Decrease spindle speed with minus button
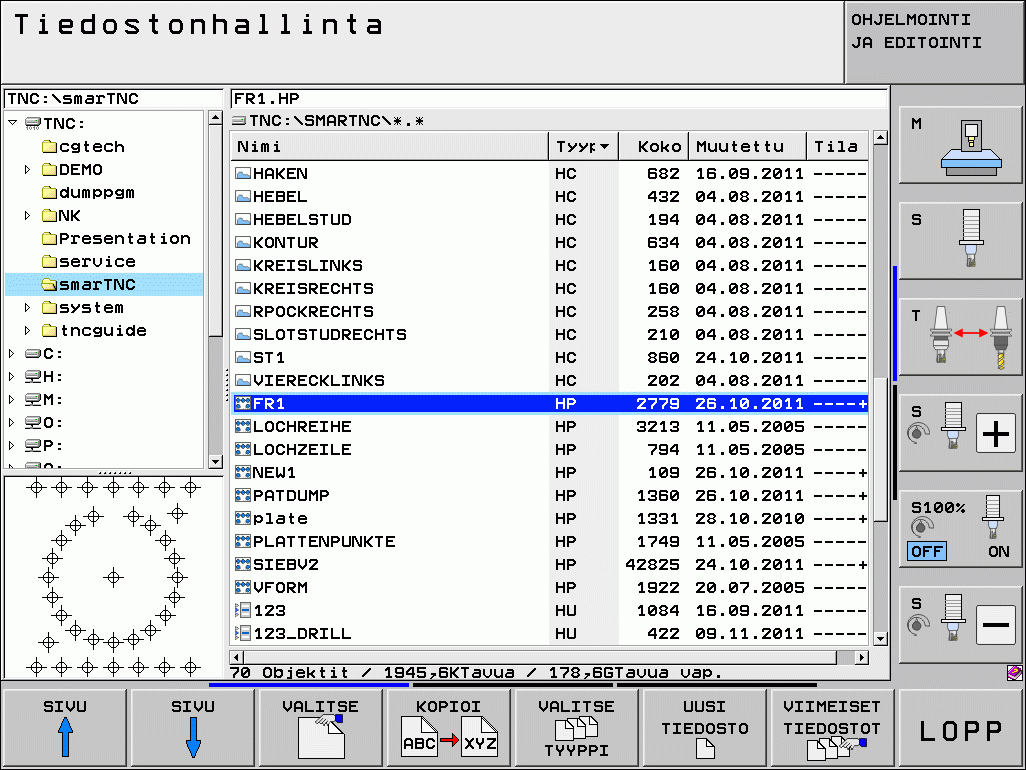 tap(995, 625)
